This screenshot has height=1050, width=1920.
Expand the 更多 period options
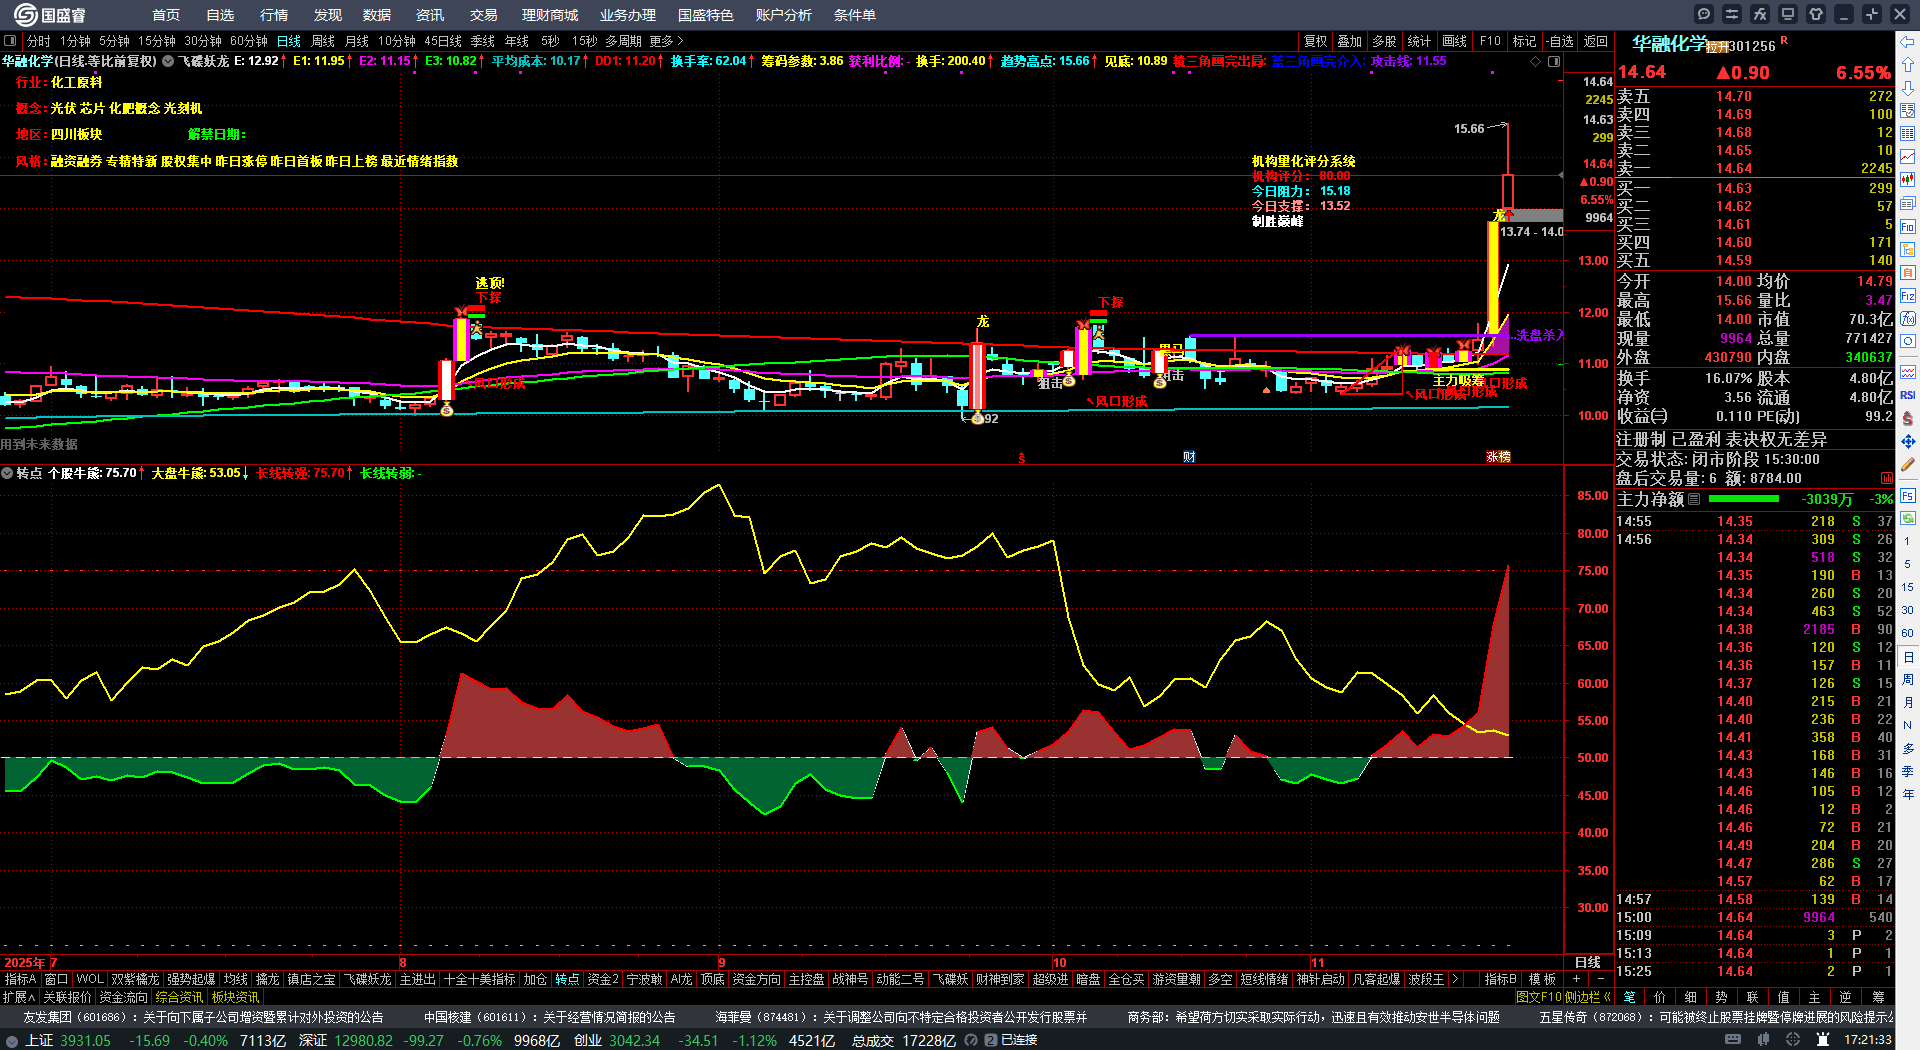pos(666,41)
